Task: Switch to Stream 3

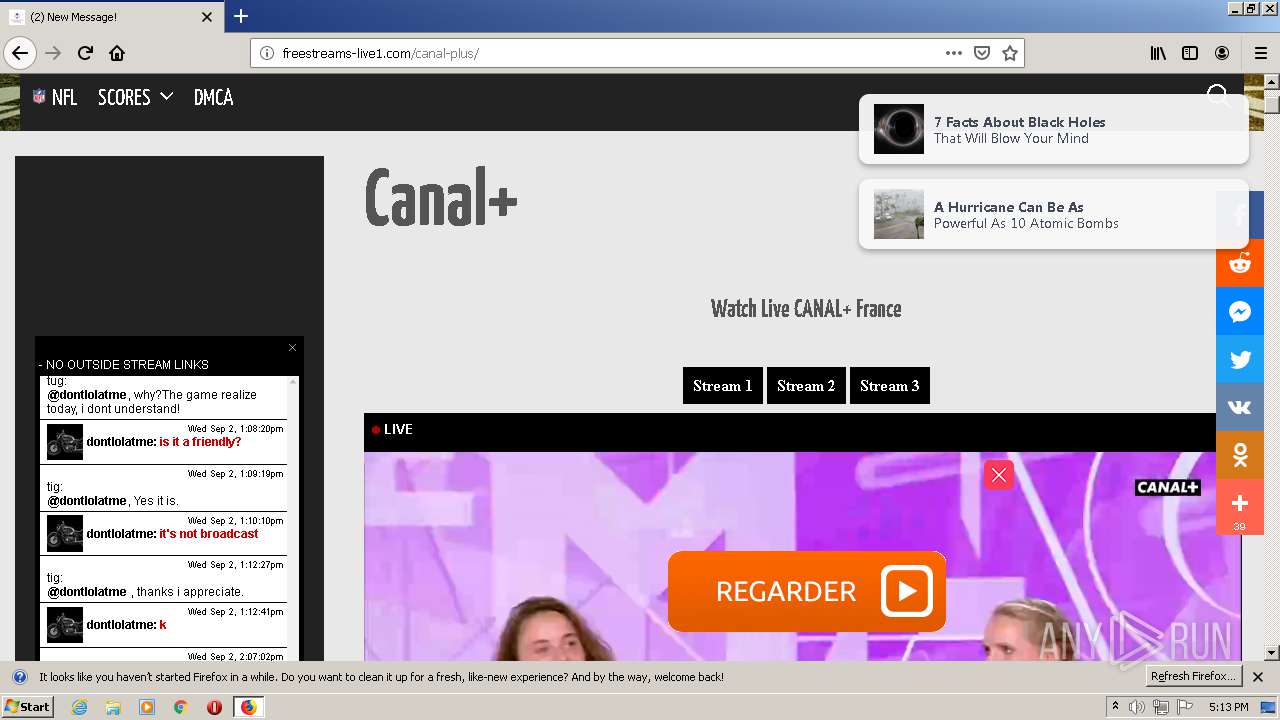Action: (x=890, y=386)
